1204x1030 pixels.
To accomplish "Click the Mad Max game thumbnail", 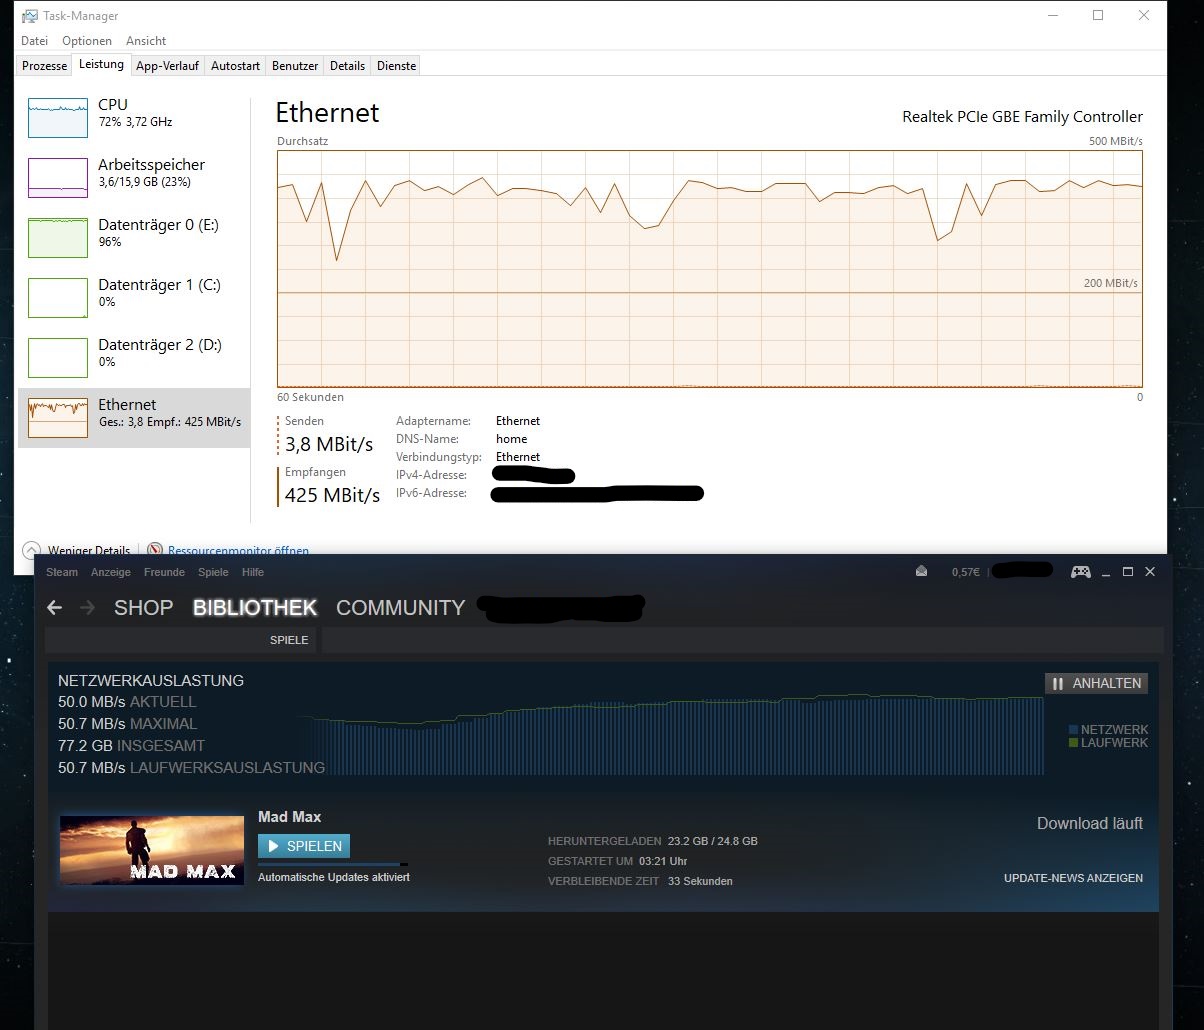I will tap(152, 849).
